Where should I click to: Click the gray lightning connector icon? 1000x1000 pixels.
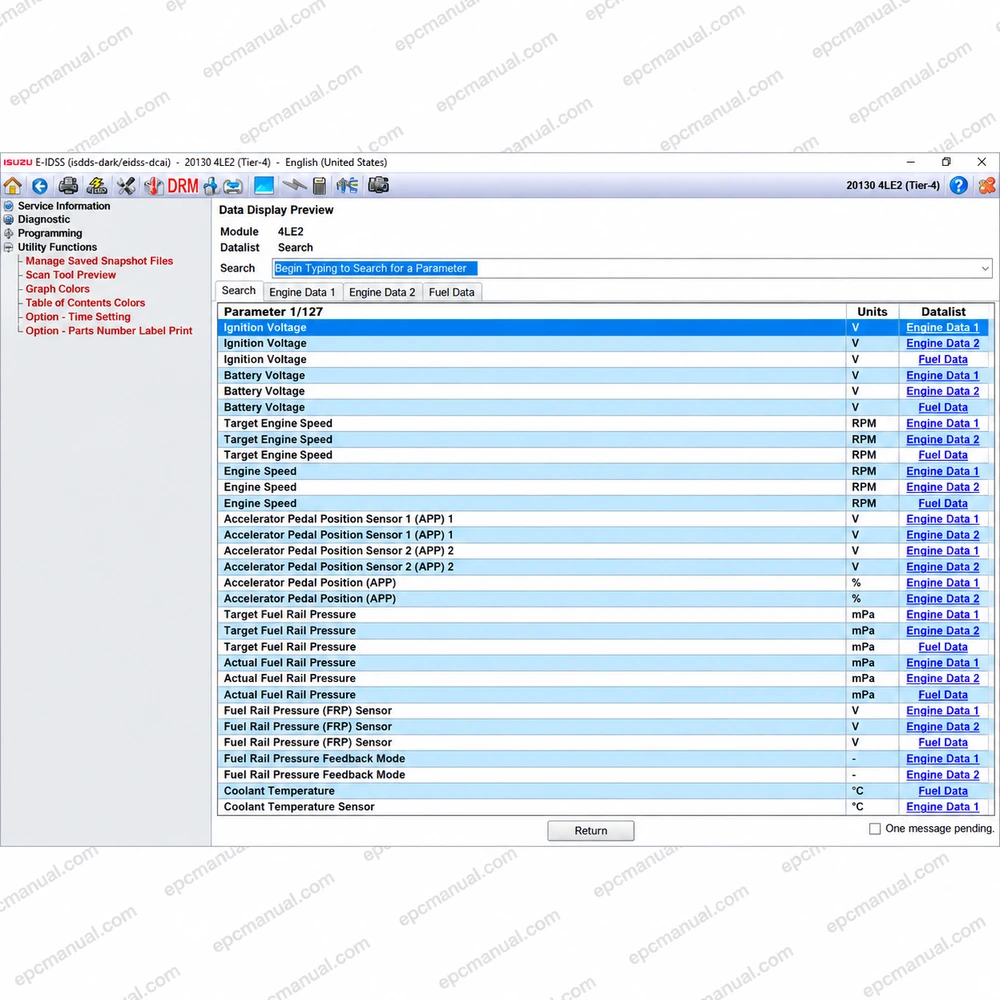(x=294, y=186)
